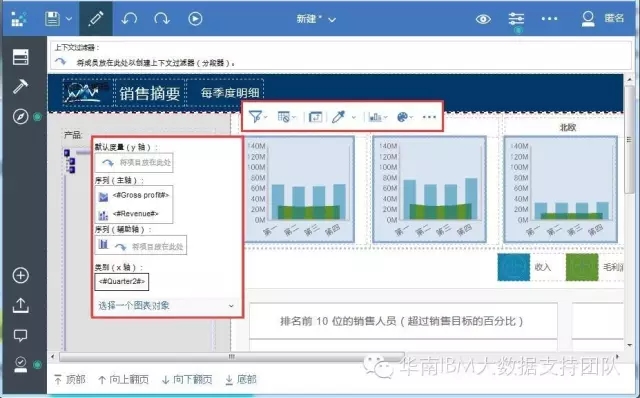This screenshot has height=398, width=640.
Task: Open the properties sliders icon
Action: 516,19
